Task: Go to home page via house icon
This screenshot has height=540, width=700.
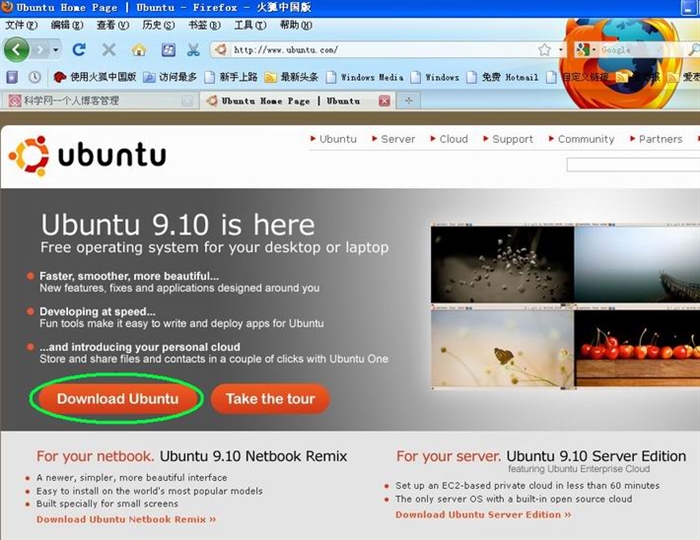Action: [x=139, y=50]
